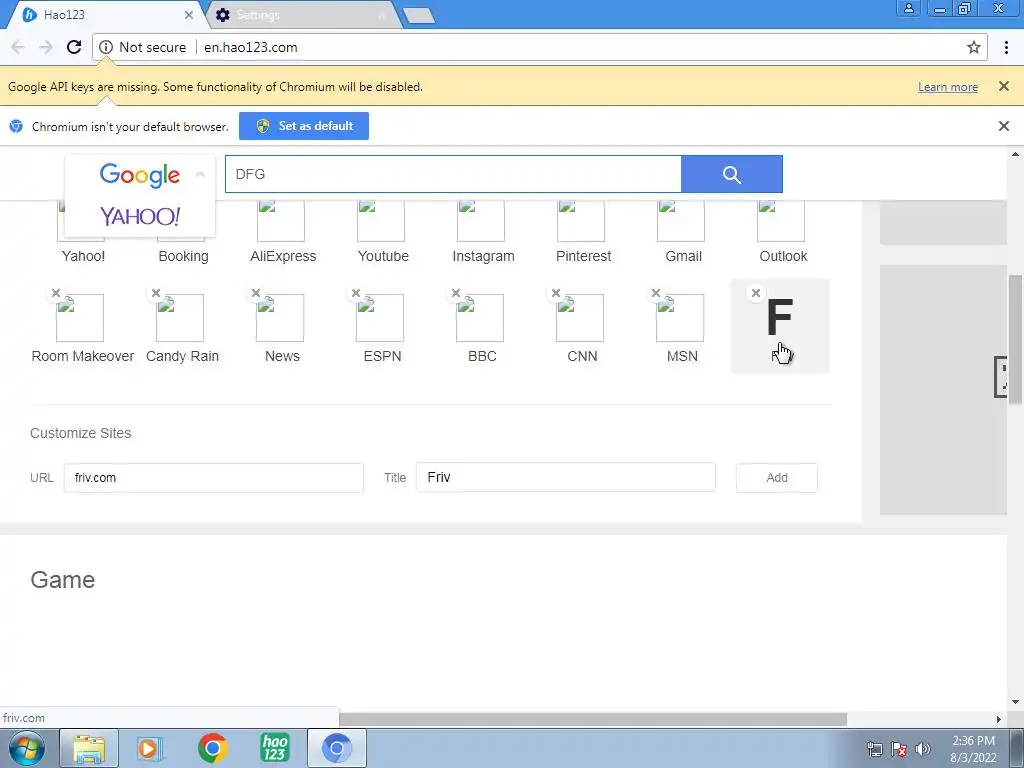
Task: Remove the Room Makeover tile with its X
Action: pos(56,293)
